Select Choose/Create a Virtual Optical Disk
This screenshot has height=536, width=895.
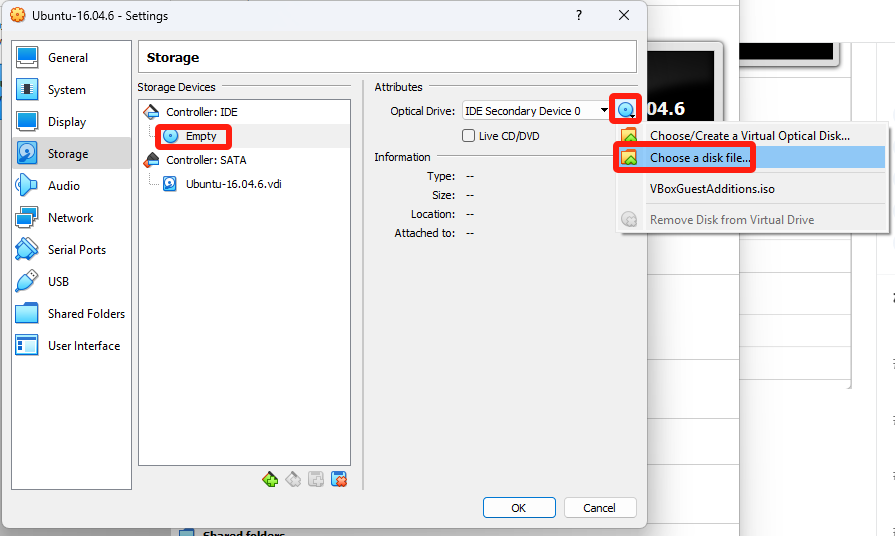click(752, 136)
